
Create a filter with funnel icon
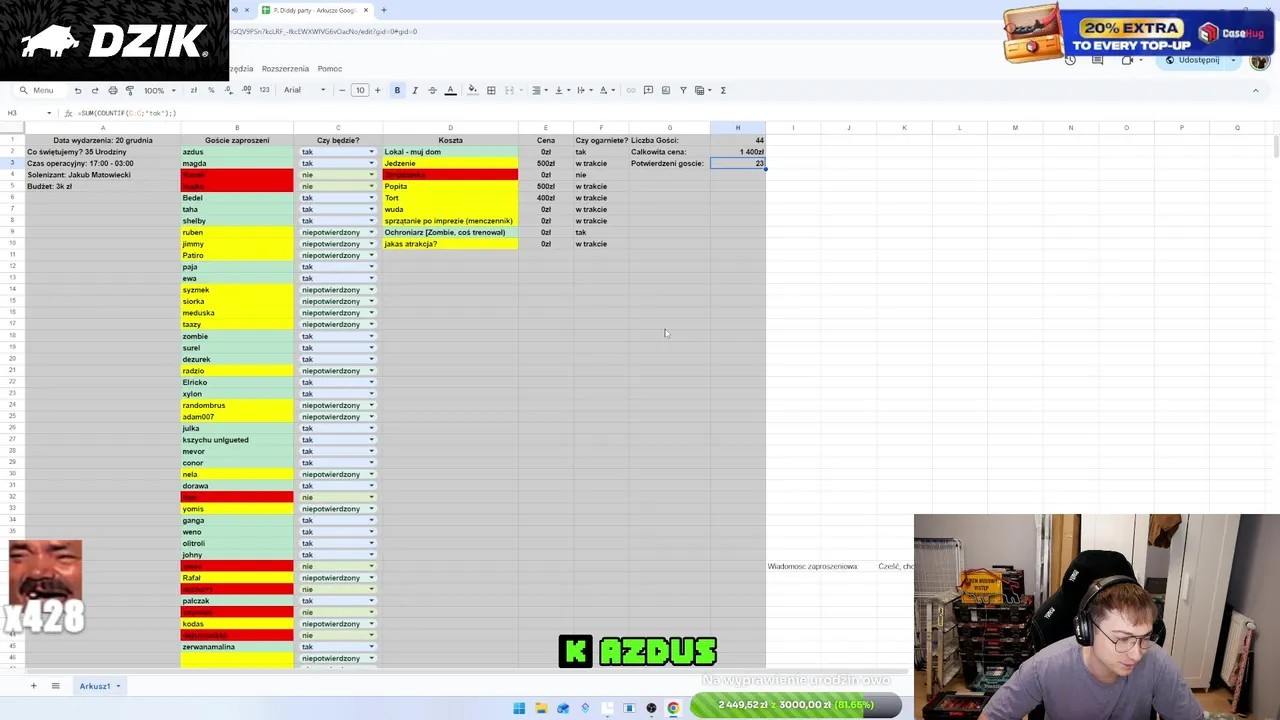(683, 90)
